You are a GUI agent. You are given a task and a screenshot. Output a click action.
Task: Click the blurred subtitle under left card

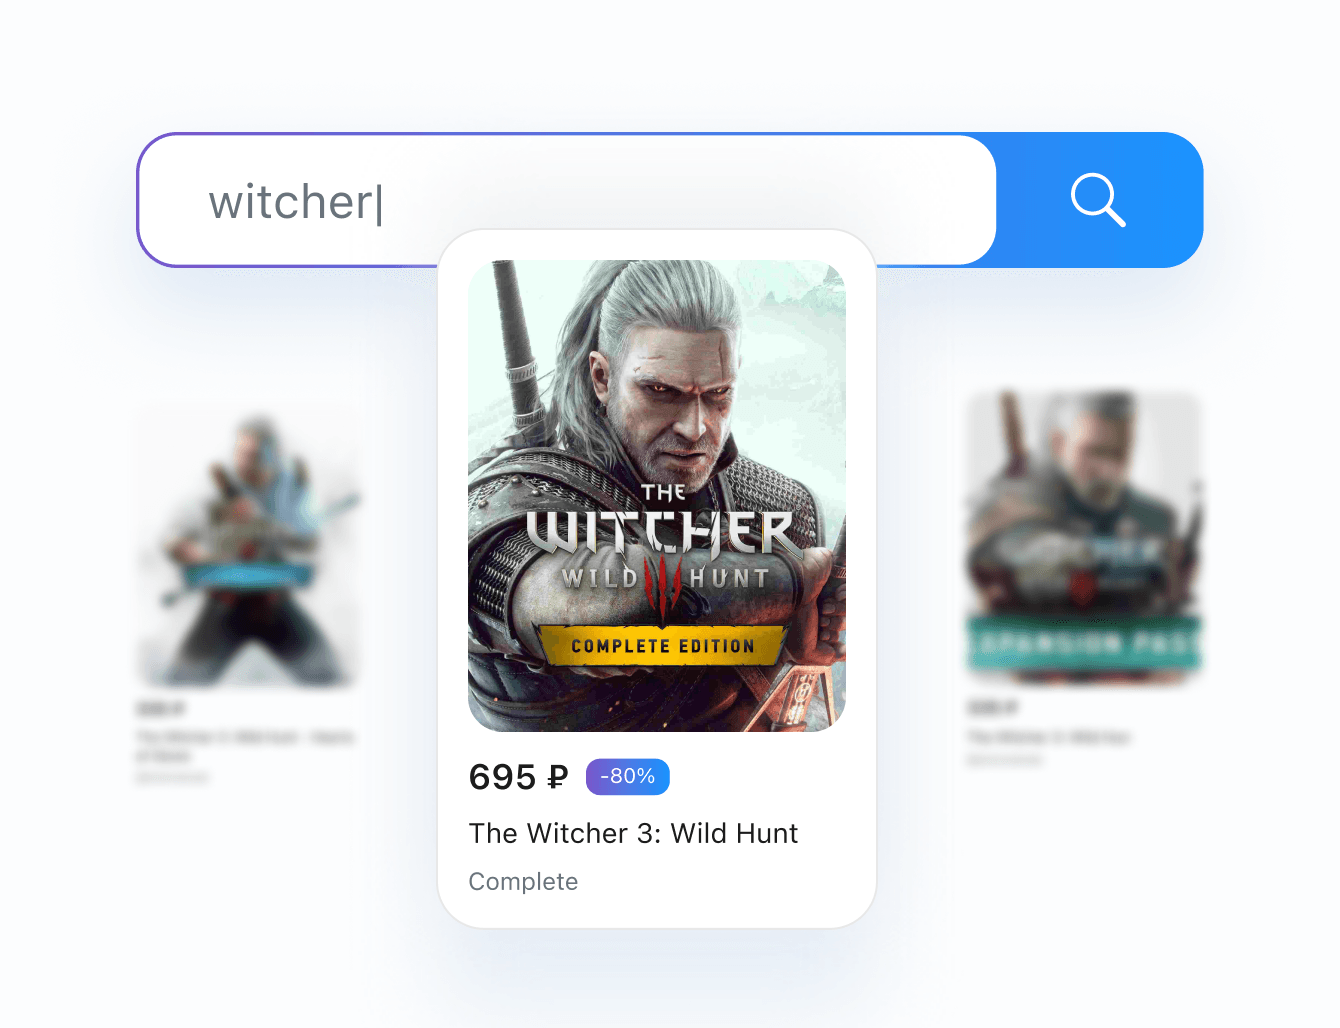point(172,777)
